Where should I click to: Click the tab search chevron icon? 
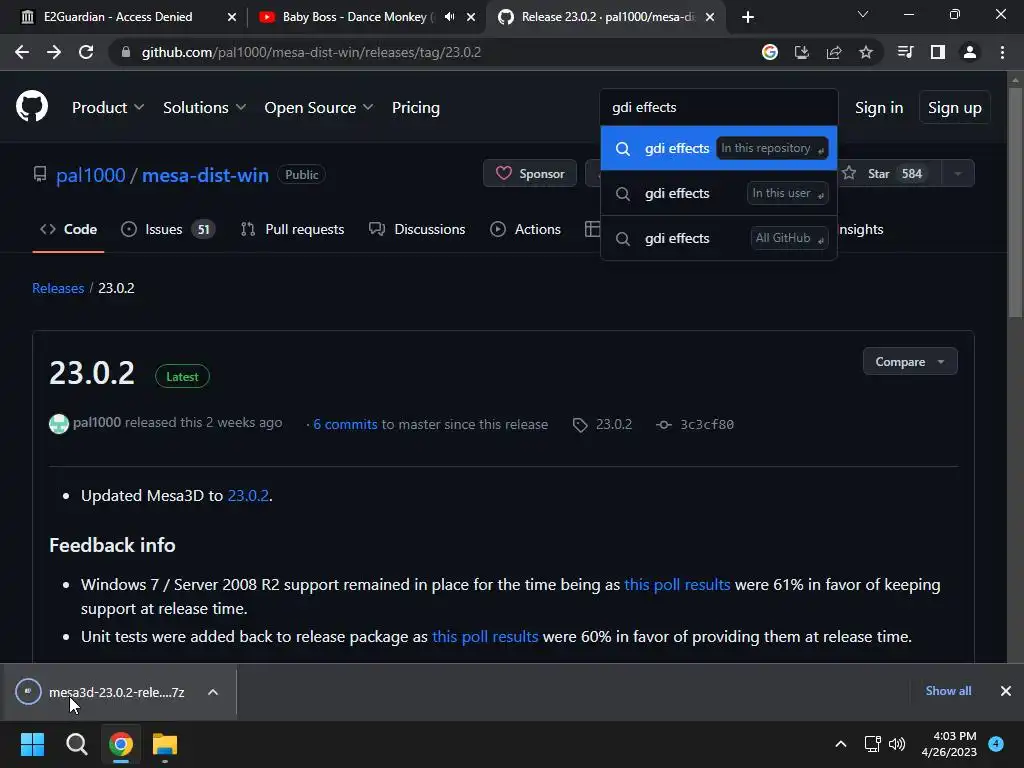(863, 14)
